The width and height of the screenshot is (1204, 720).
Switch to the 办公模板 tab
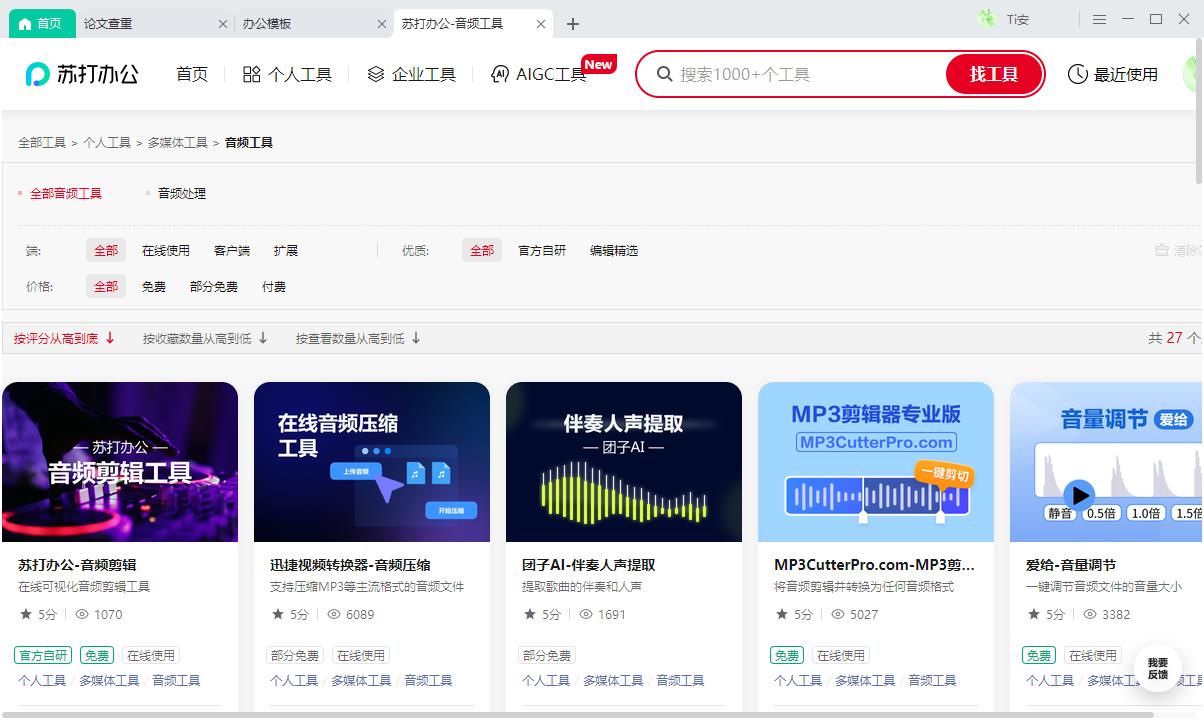267,23
